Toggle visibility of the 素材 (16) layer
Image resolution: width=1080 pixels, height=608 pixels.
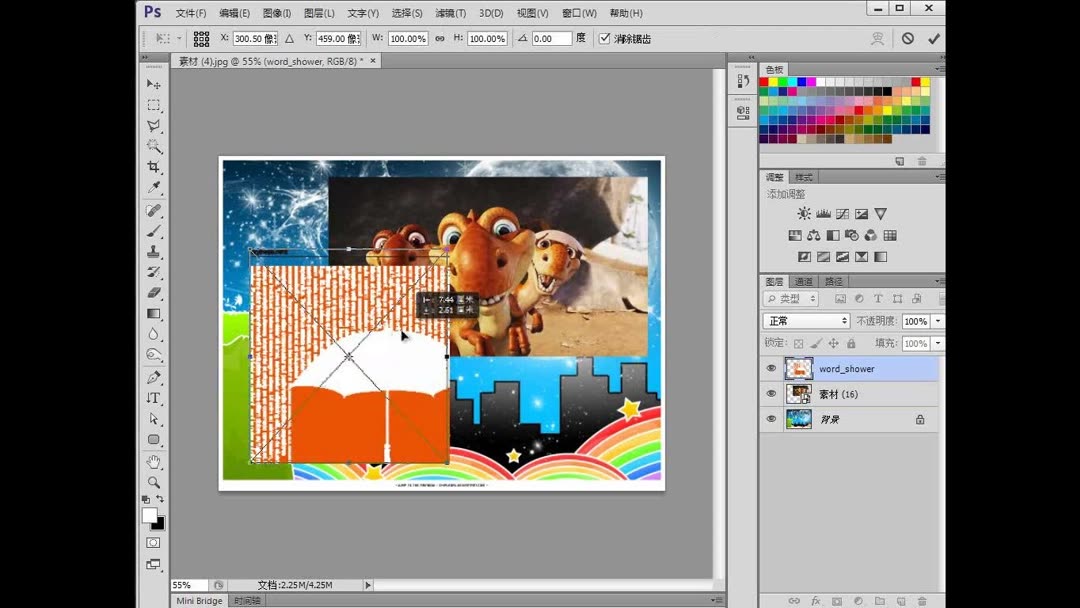(x=771, y=393)
